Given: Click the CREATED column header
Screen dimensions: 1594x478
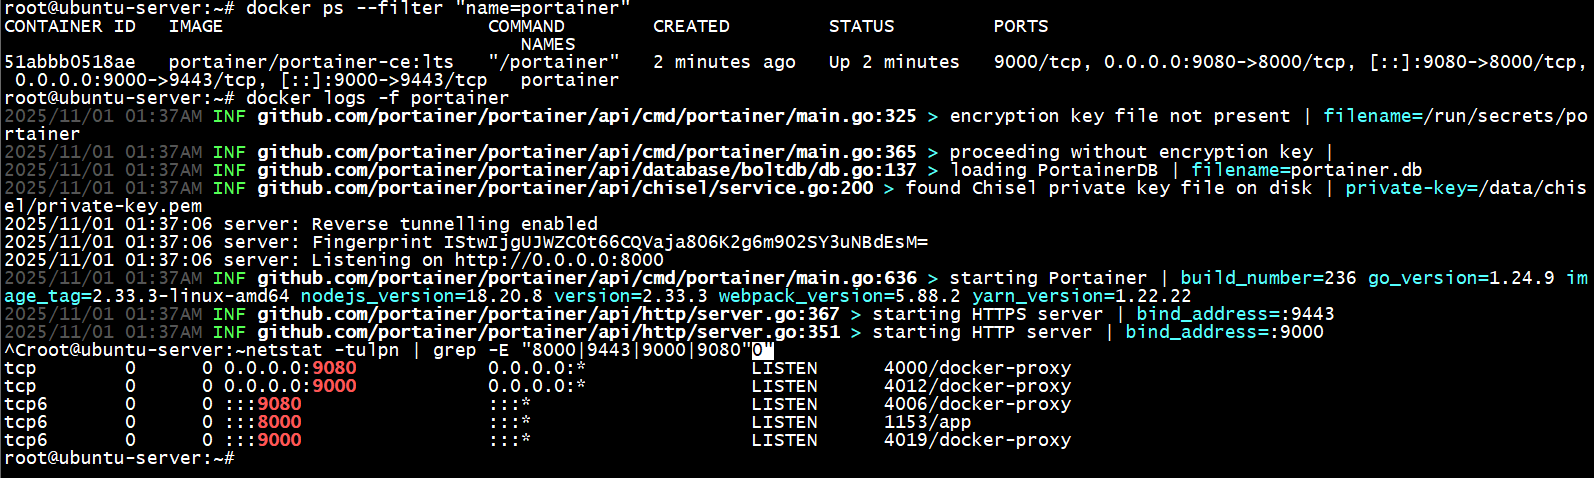Looking at the screenshot, I should click(691, 26).
